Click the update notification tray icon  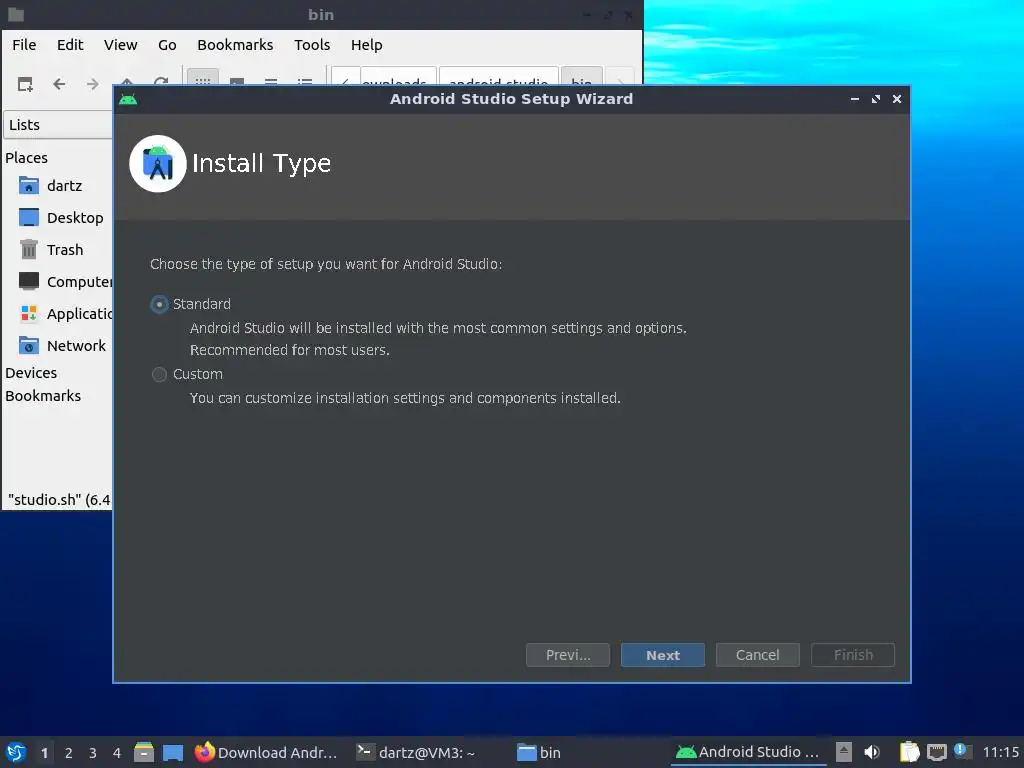[x=962, y=751]
